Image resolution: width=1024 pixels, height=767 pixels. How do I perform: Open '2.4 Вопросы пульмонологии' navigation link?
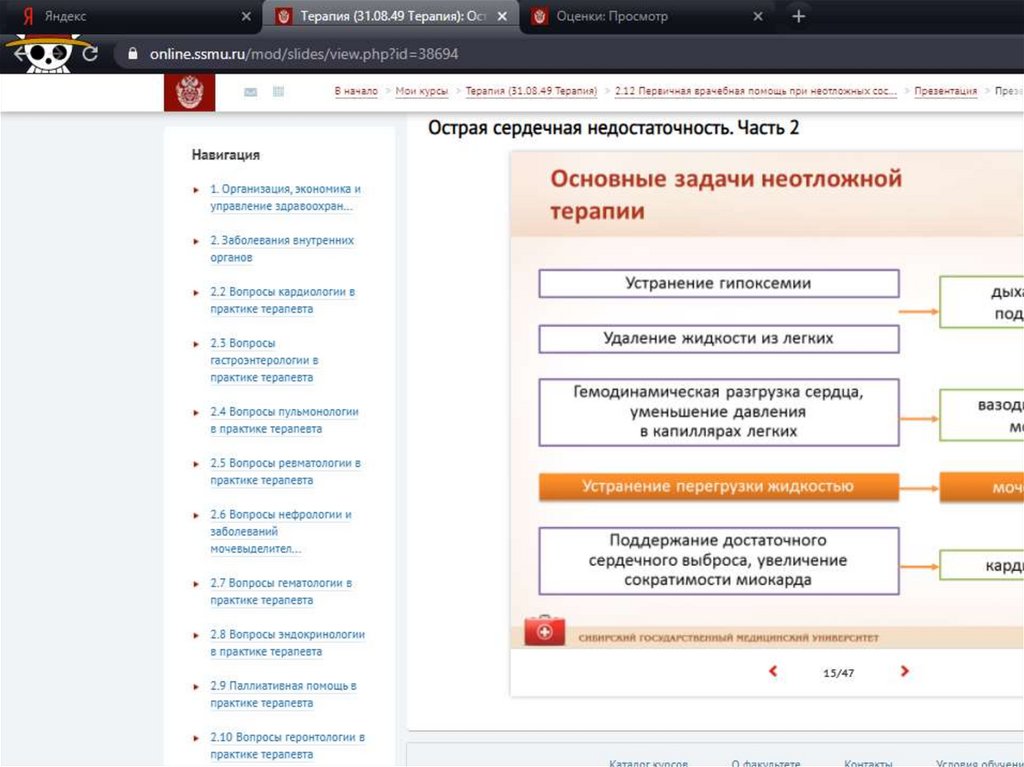click(284, 420)
